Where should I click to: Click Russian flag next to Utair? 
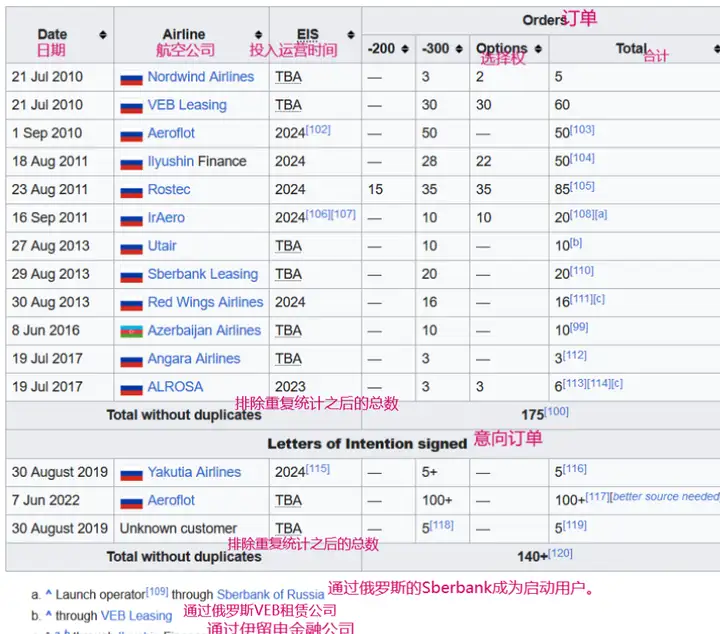(x=131, y=247)
